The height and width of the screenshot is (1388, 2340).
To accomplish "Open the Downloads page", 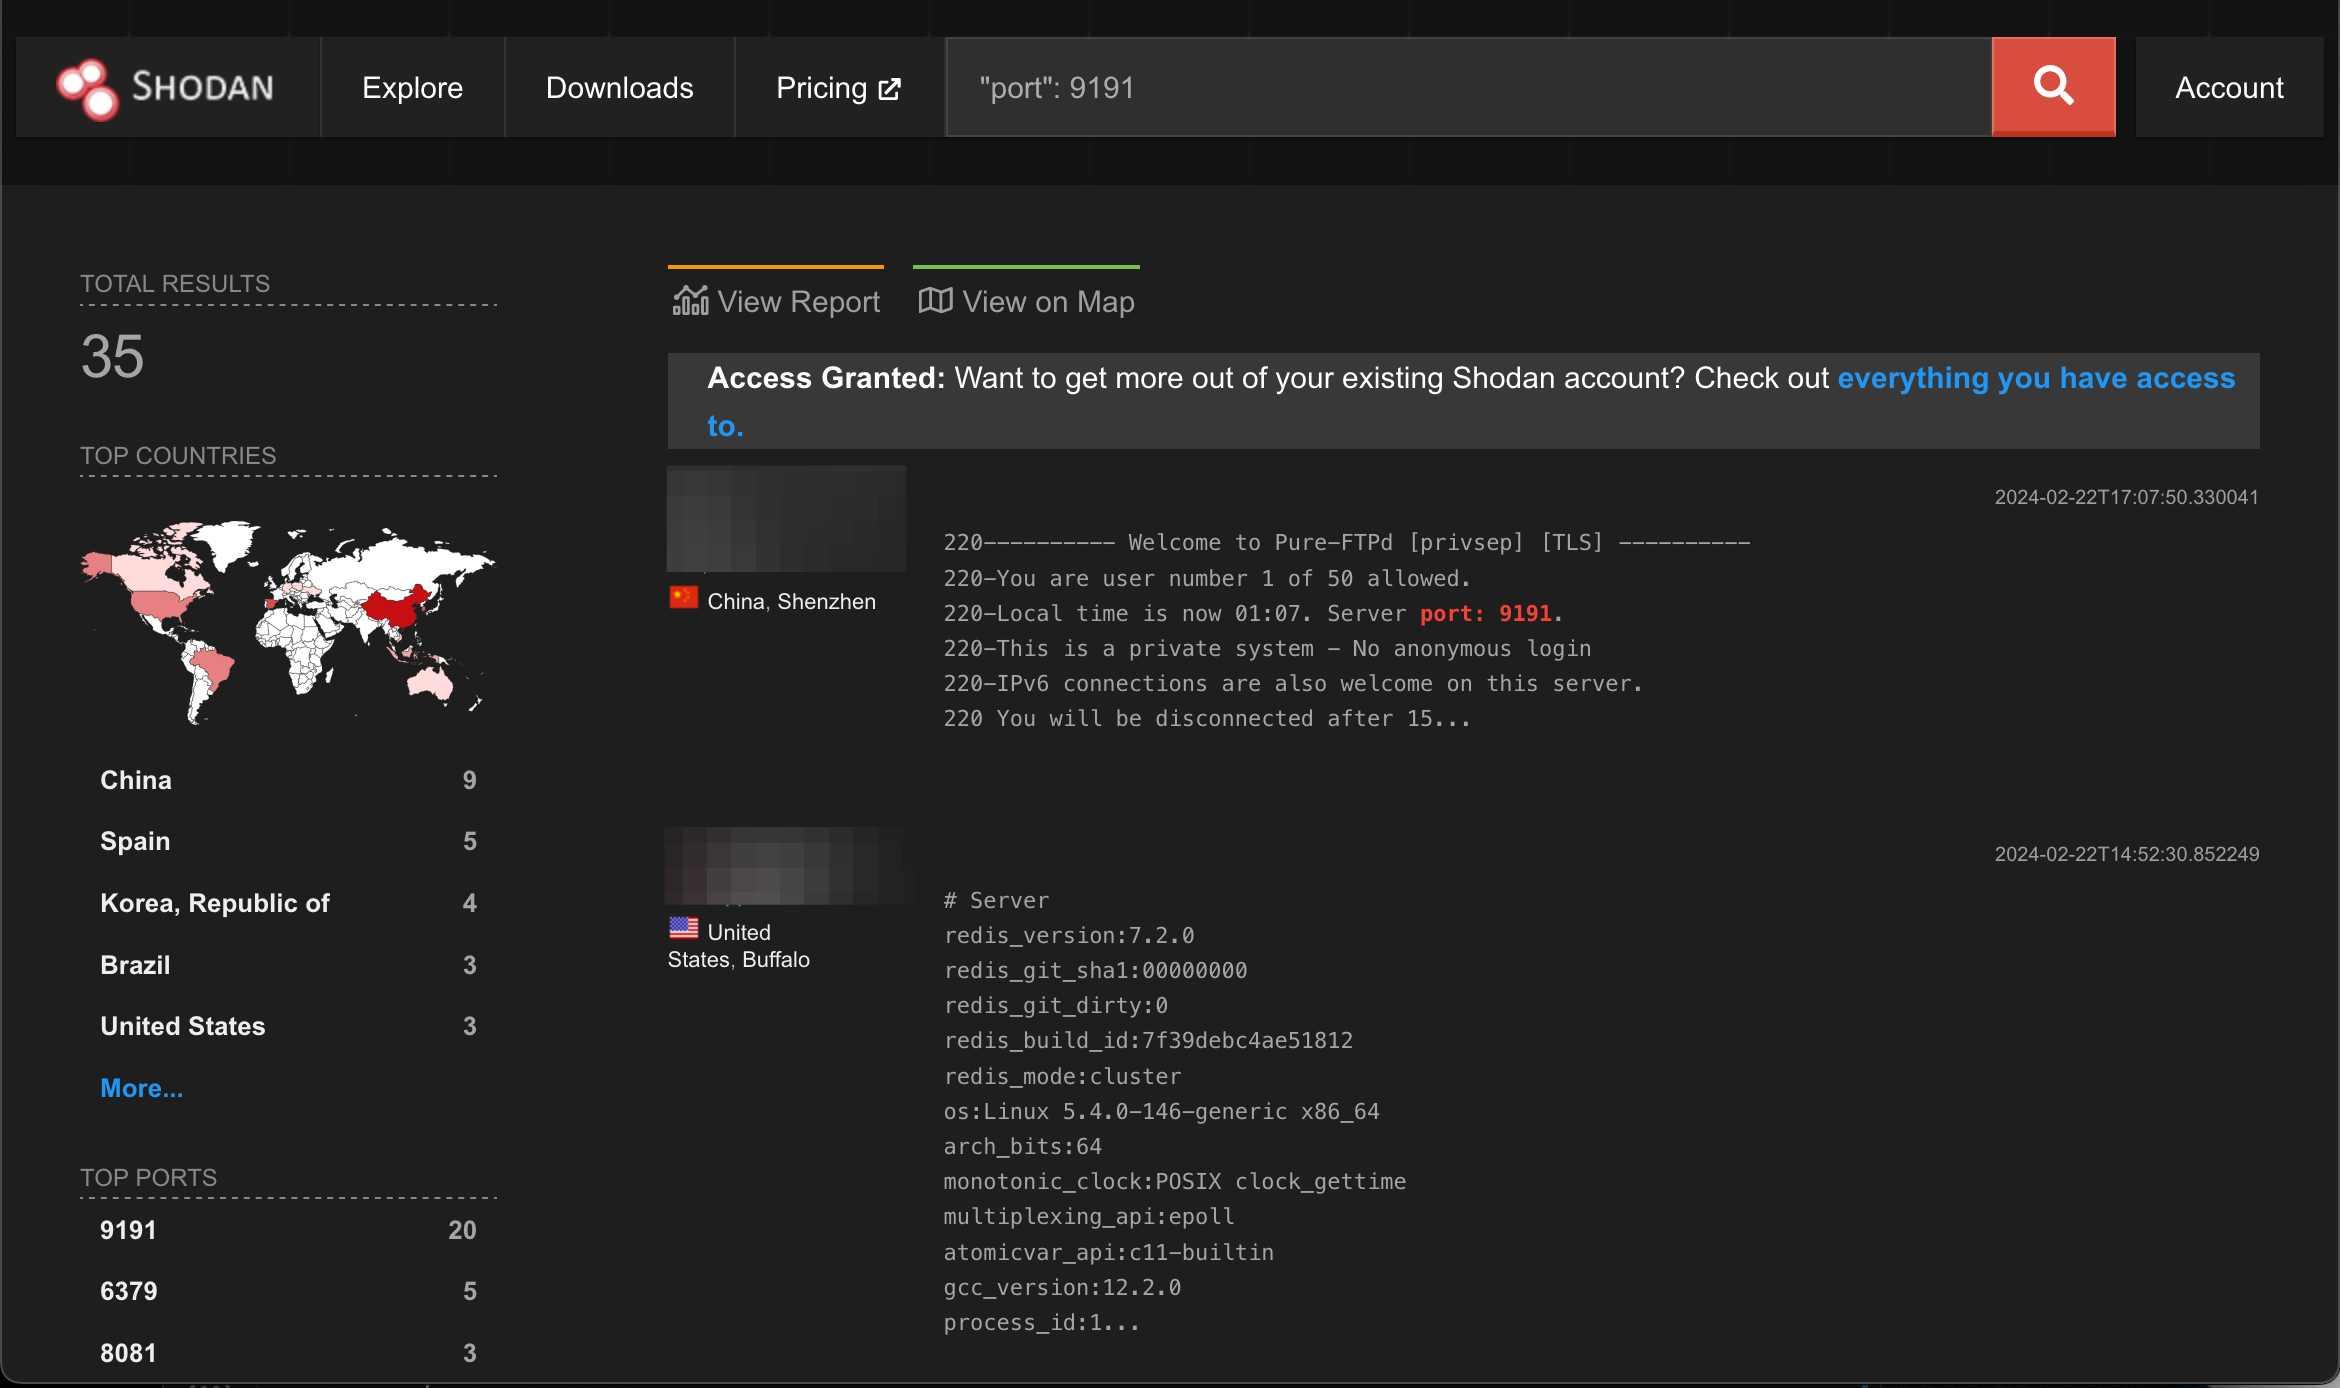I will point(619,88).
